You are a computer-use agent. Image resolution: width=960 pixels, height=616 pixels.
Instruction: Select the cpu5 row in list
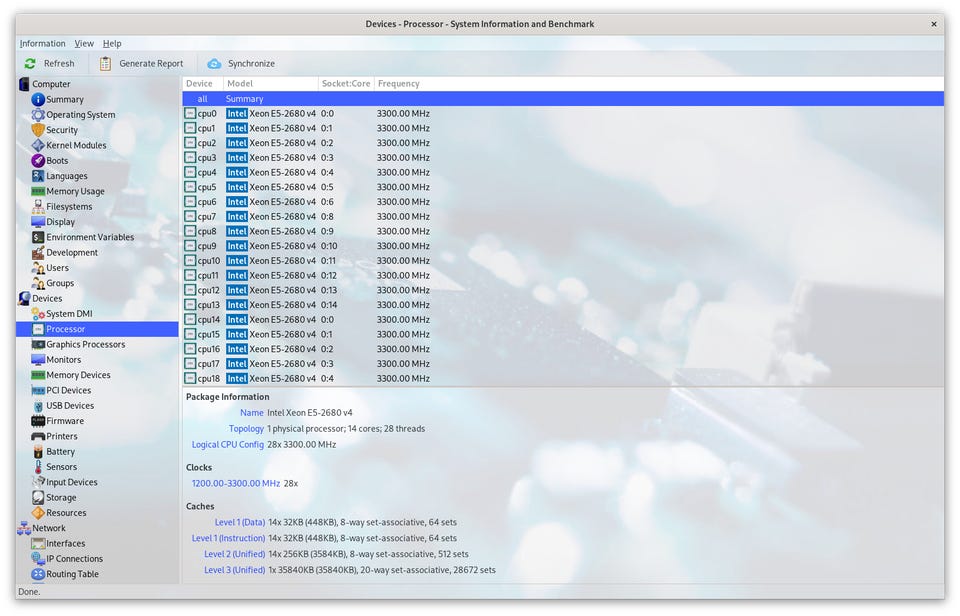300,188
